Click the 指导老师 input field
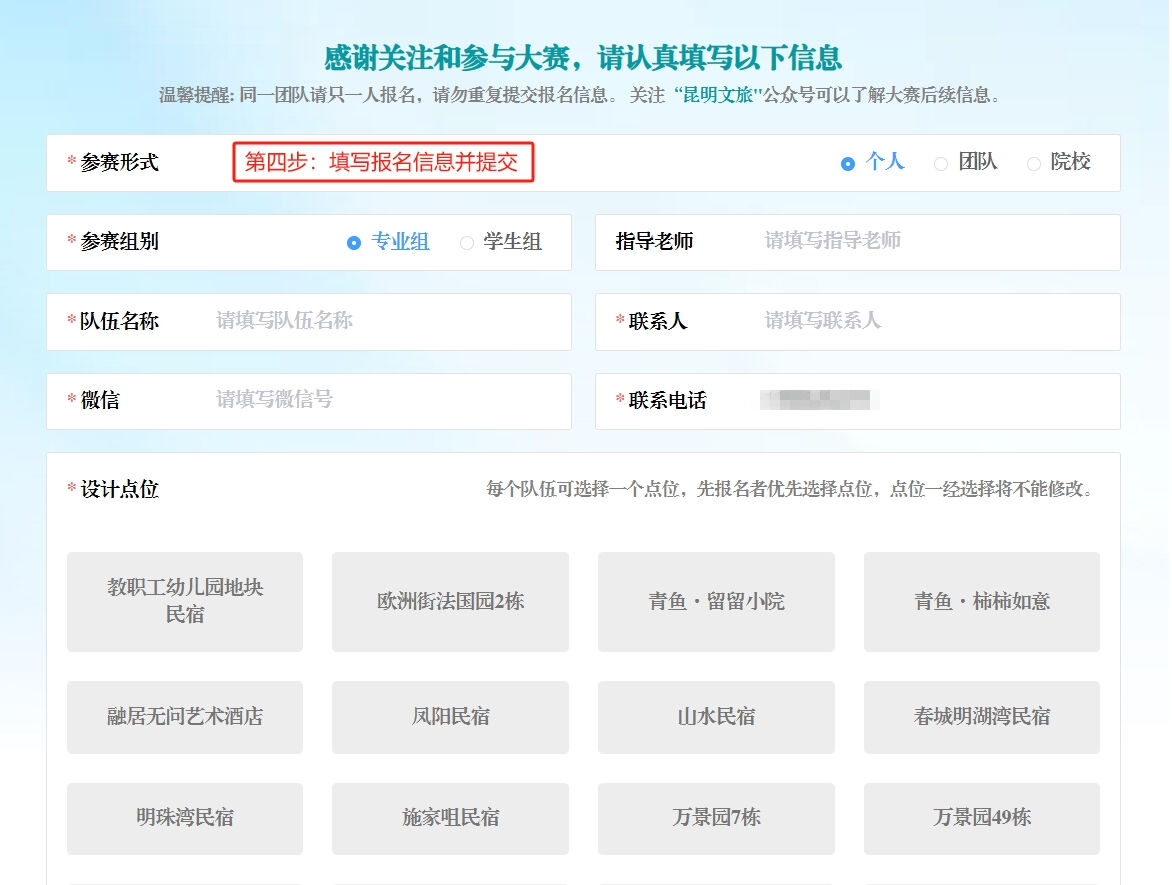This screenshot has height=885, width=1172. click(x=930, y=241)
